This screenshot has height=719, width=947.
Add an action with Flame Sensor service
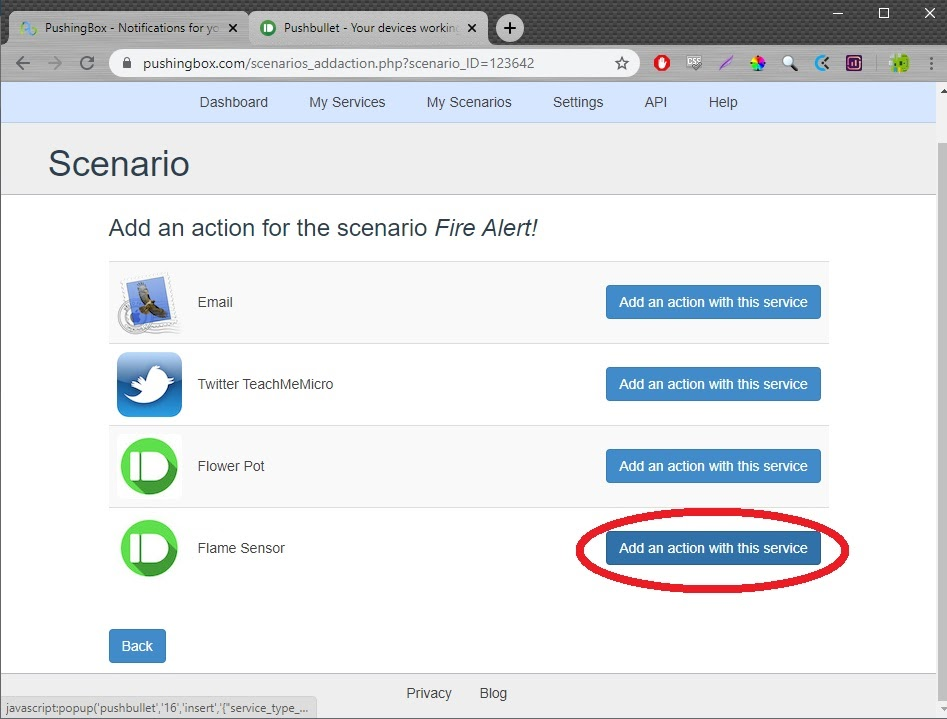[713, 548]
